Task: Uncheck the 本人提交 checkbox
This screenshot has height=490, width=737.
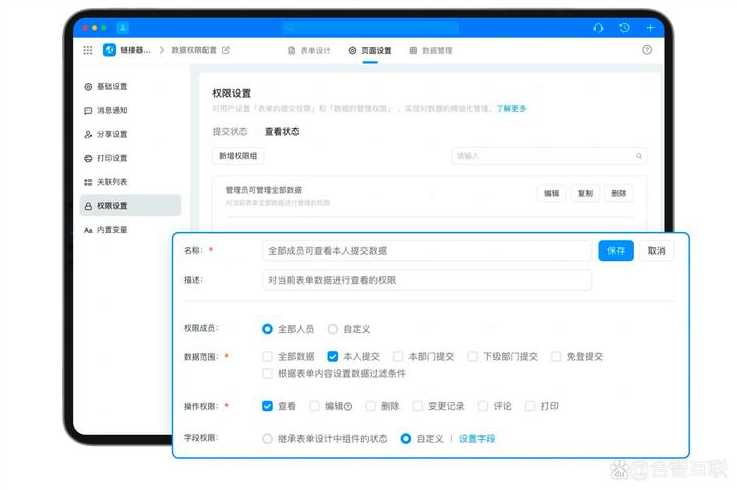Action: [x=333, y=356]
